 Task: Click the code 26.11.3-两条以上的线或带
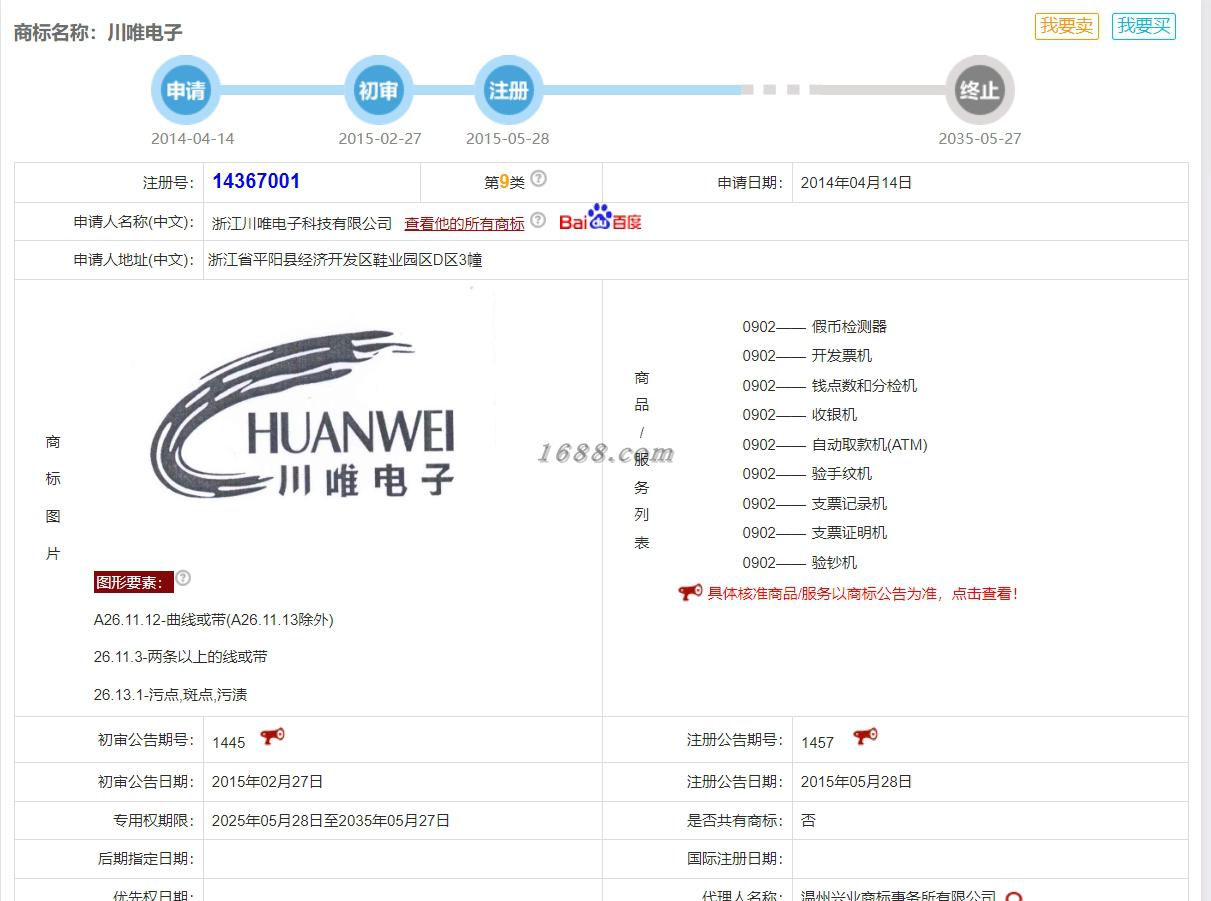click(181, 657)
